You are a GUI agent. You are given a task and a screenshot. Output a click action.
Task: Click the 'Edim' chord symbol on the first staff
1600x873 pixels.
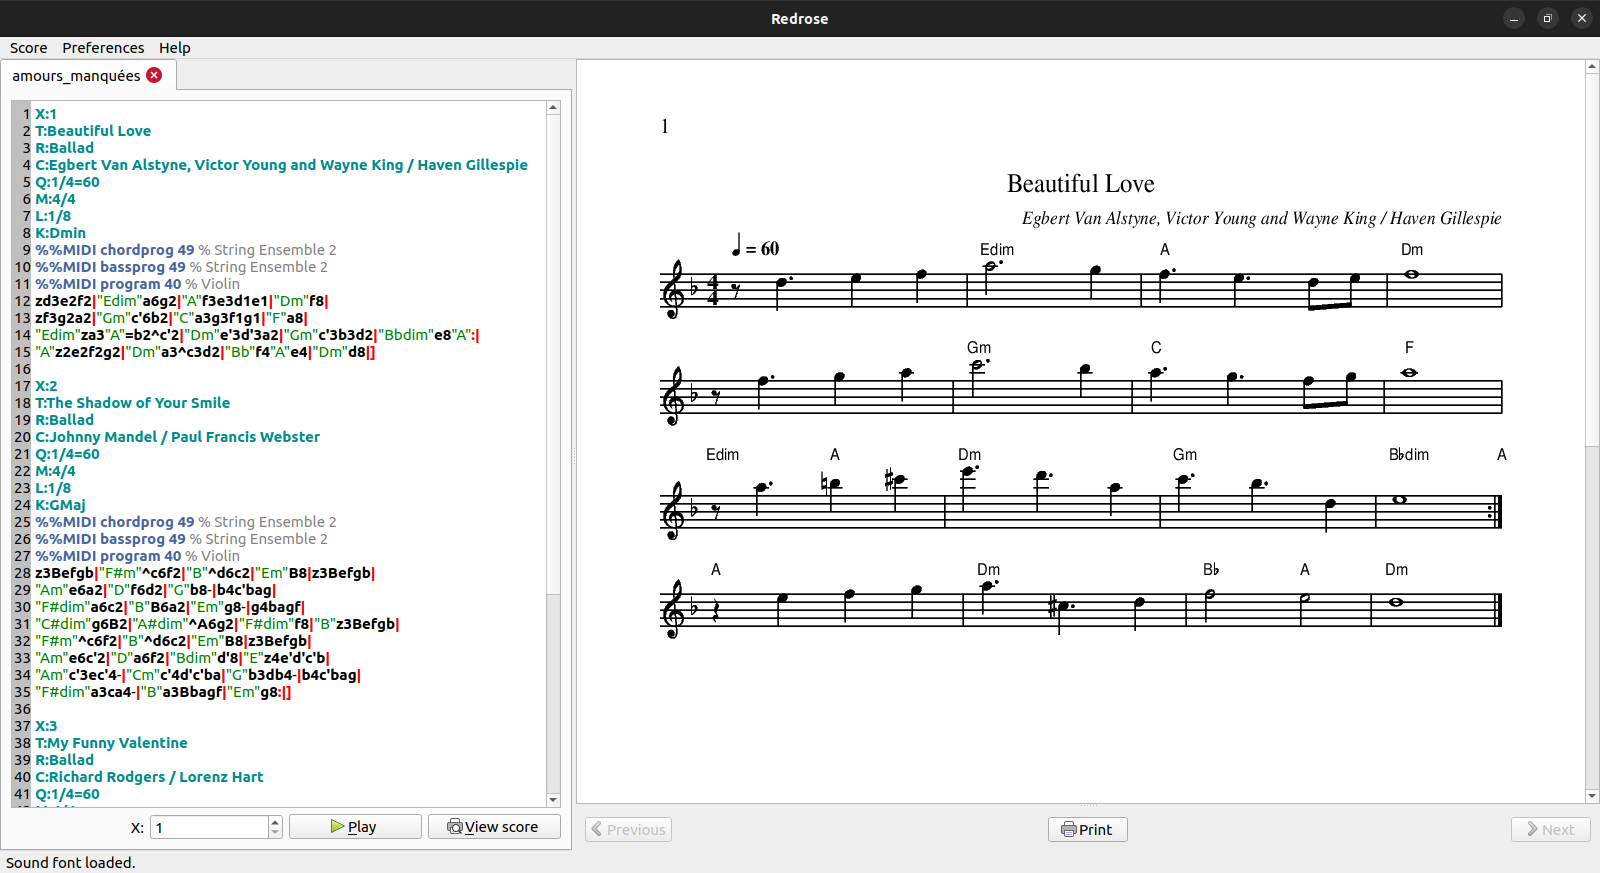pos(997,250)
